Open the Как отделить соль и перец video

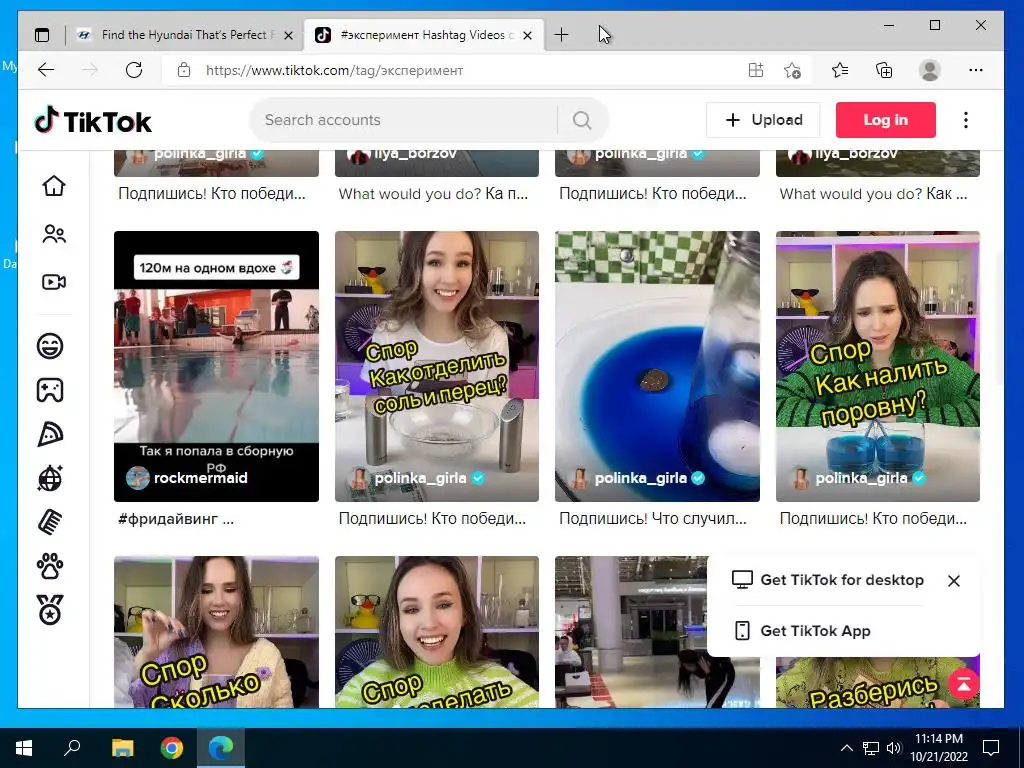click(x=437, y=366)
